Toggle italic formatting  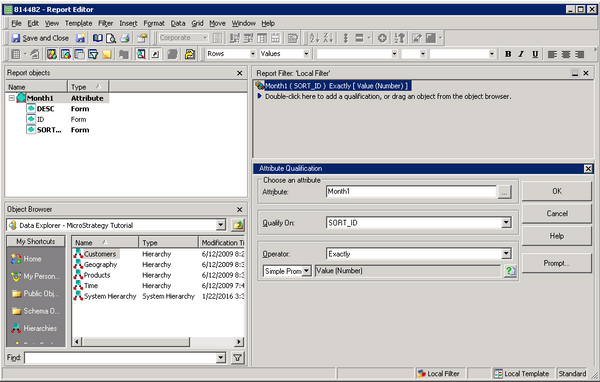click(521, 54)
